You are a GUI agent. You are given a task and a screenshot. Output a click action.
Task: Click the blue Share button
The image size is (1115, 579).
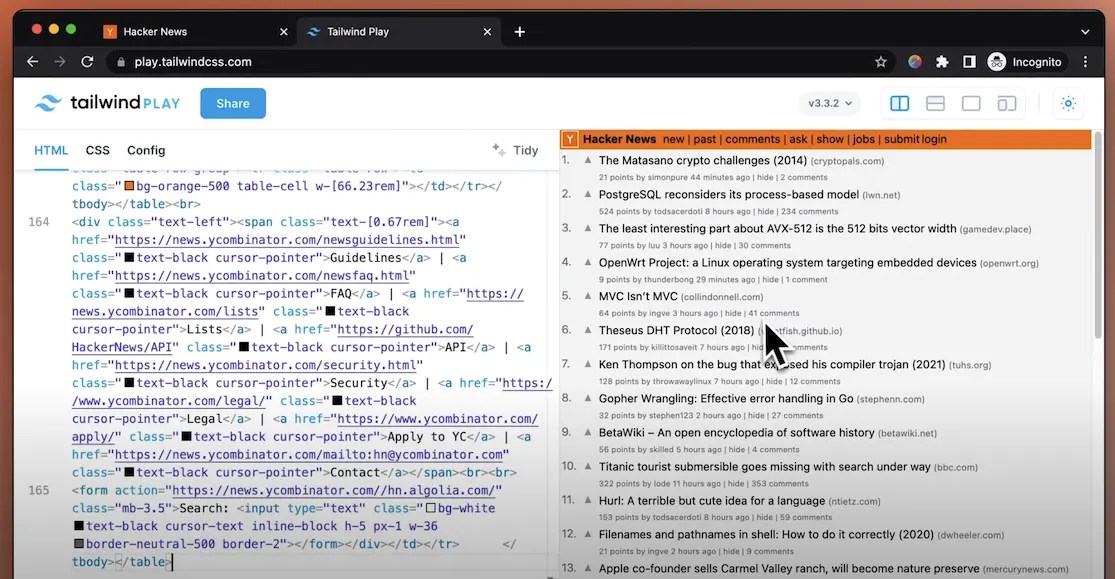233,103
